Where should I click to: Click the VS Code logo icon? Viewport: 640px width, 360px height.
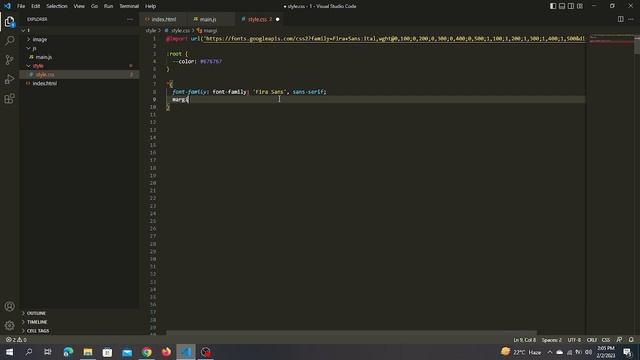click(x=7, y=6)
